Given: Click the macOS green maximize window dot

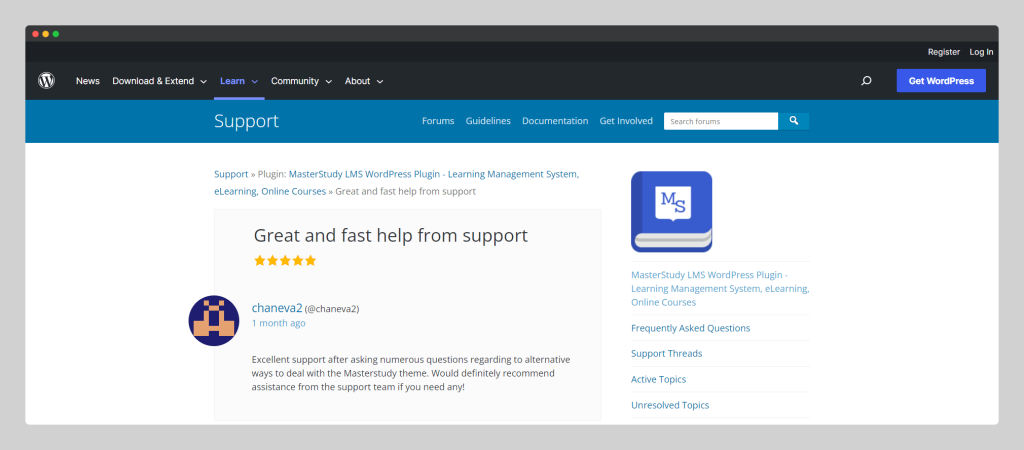Looking at the screenshot, I should click(x=56, y=34).
